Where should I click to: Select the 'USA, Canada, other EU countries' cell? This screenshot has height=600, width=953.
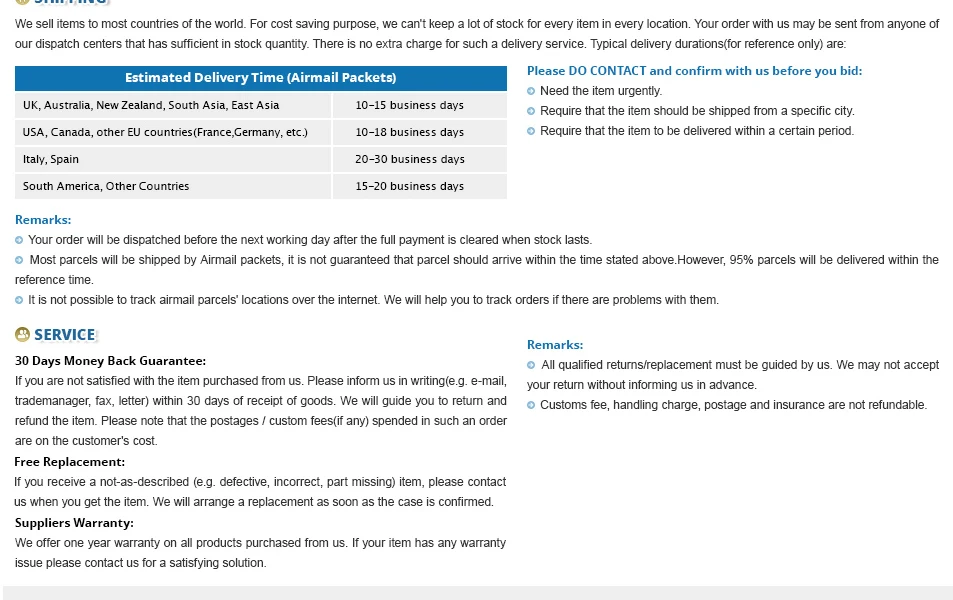173,132
